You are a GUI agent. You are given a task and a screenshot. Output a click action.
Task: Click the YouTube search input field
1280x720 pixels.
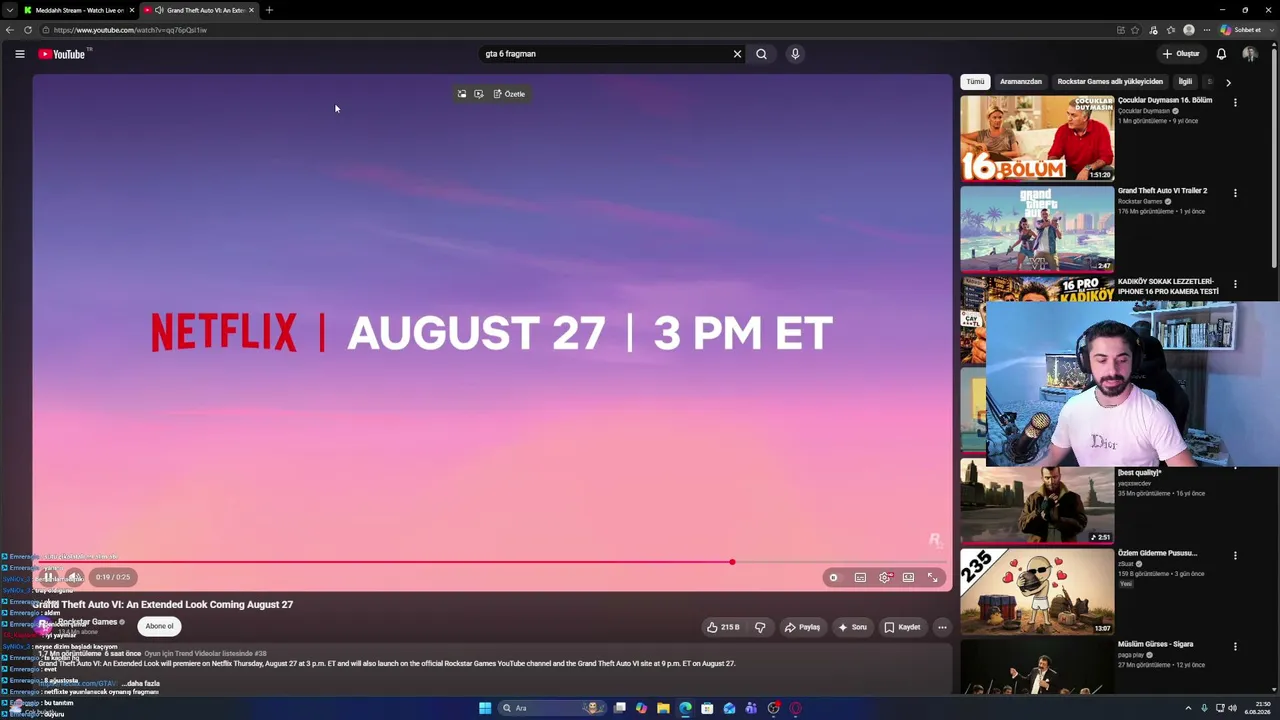pos(605,54)
